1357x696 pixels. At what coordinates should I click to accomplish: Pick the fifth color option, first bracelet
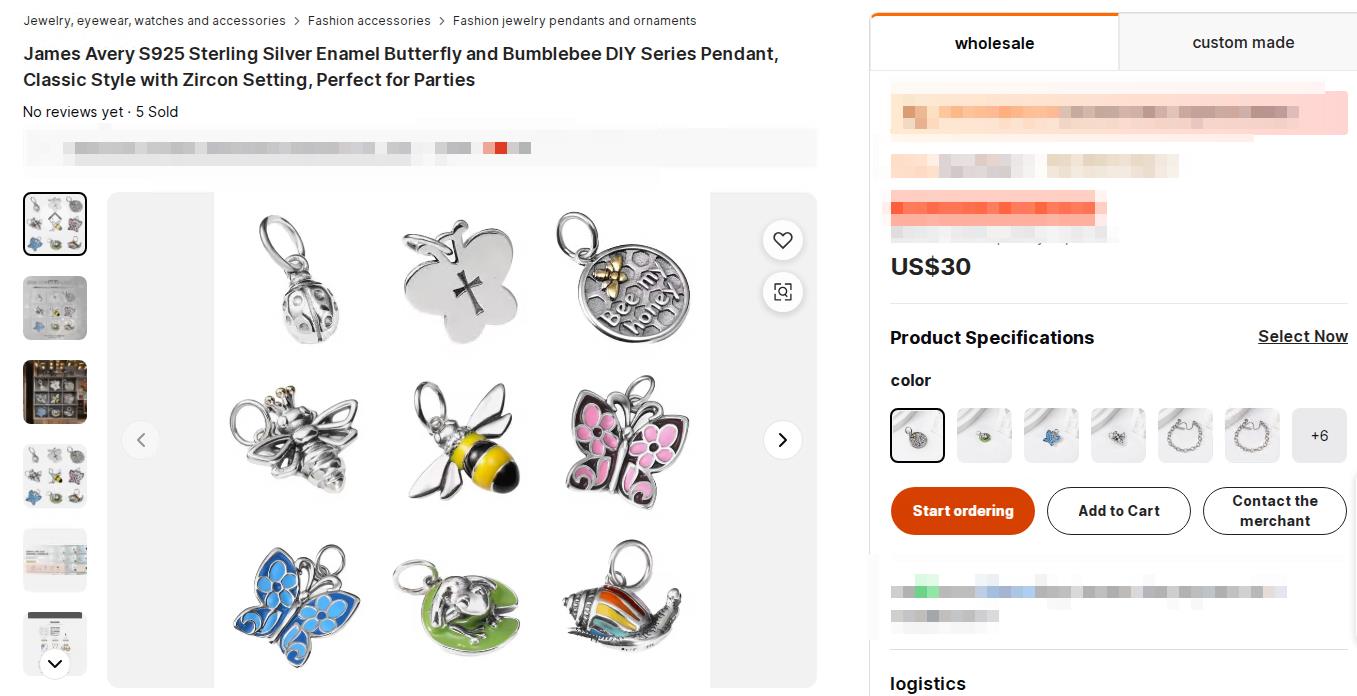click(x=1185, y=436)
